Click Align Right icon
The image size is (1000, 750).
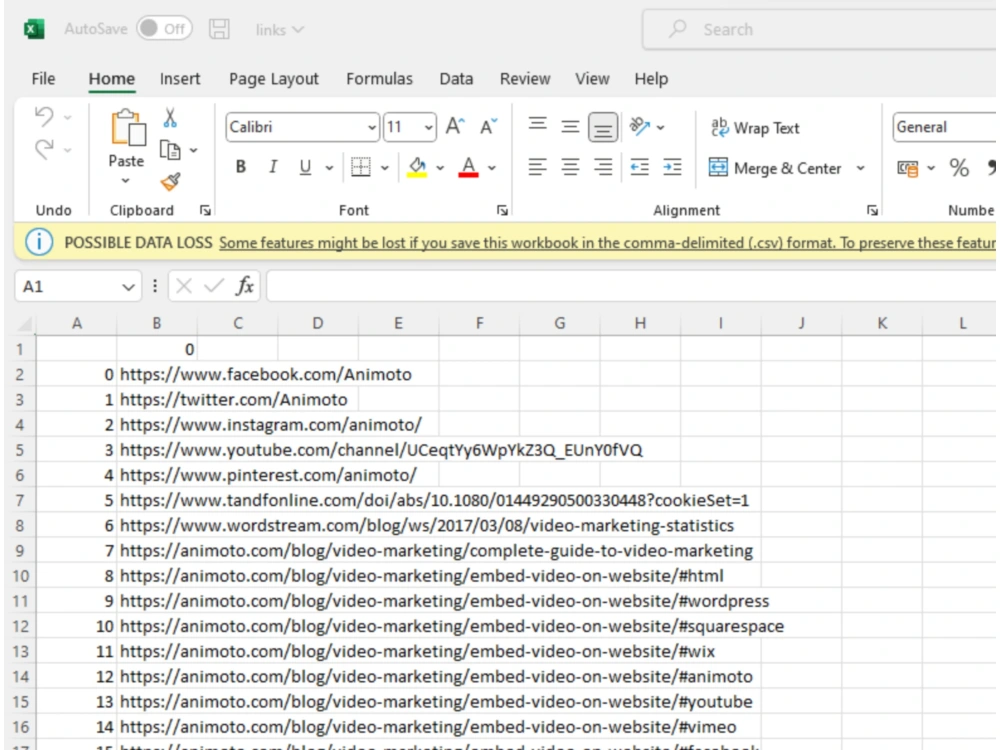click(x=603, y=167)
